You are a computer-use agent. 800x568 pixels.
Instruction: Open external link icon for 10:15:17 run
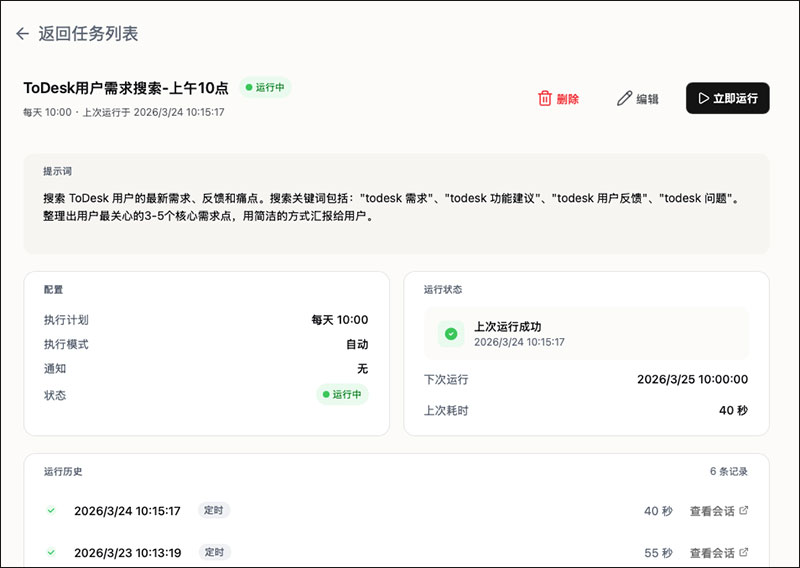pyautogui.click(x=743, y=511)
